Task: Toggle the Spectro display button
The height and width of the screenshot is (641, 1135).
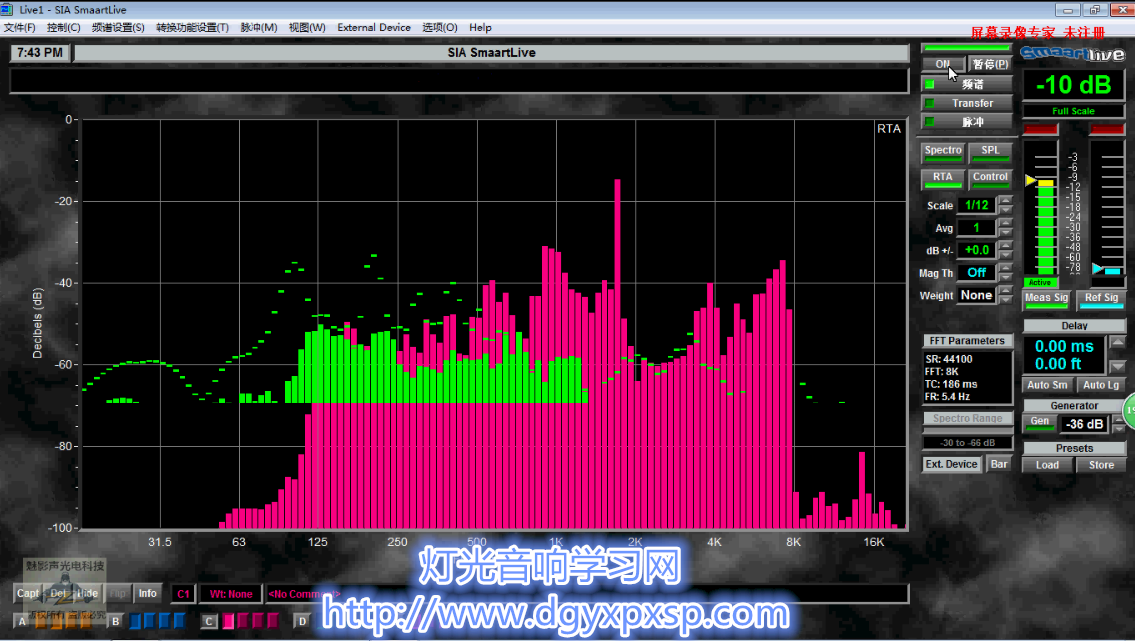Action: click(942, 152)
